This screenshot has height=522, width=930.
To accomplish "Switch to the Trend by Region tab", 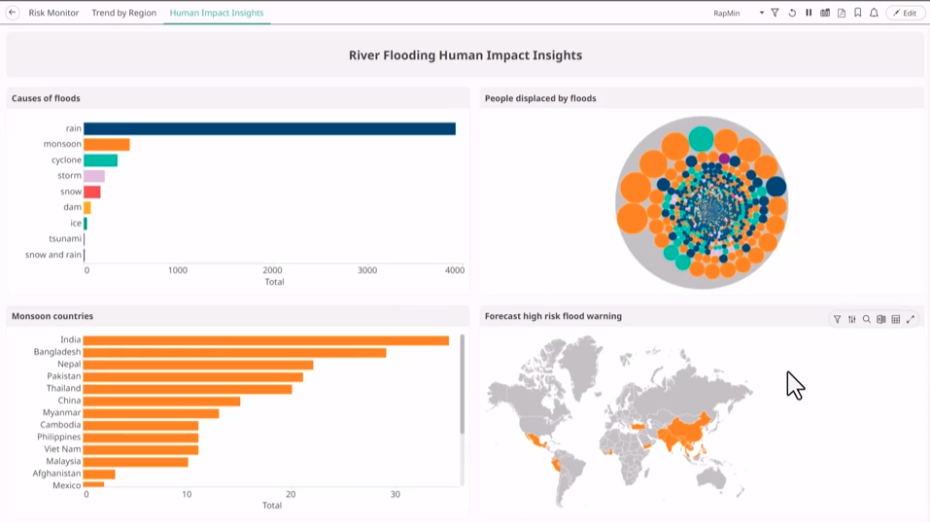I will (124, 13).
